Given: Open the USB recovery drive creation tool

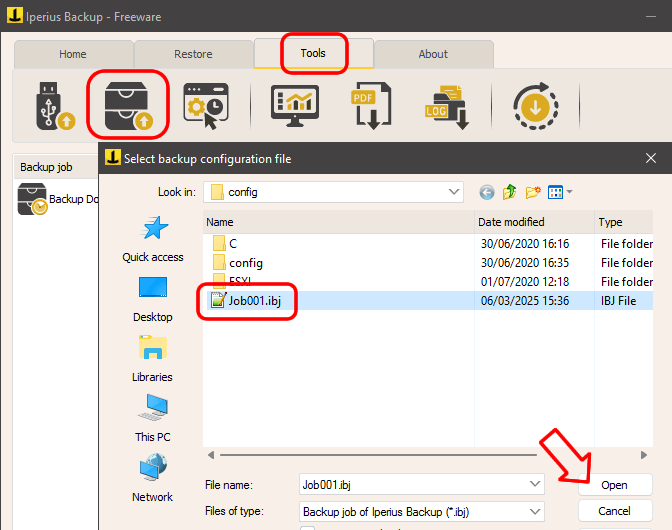Looking at the screenshot, I should [x=55, y=106].
